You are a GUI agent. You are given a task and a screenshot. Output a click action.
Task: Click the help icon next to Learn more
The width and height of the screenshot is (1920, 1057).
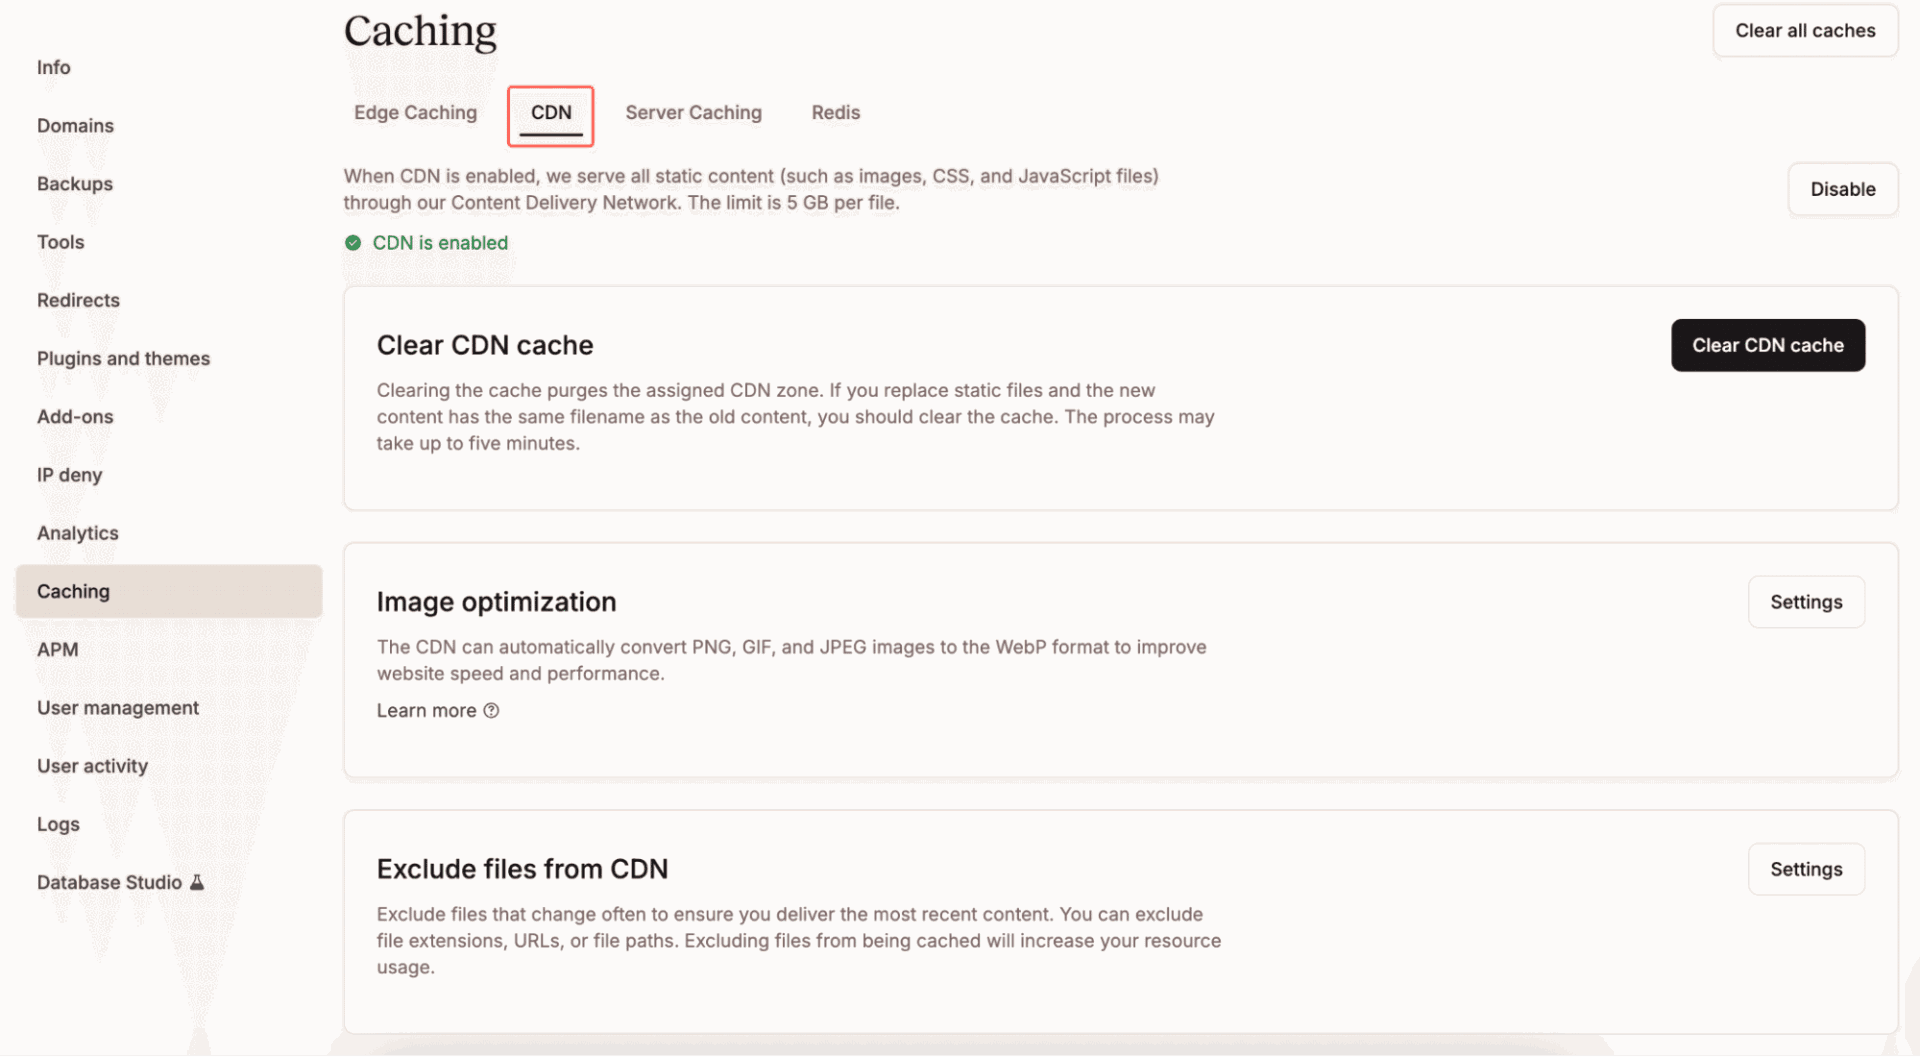coord(491,710)
